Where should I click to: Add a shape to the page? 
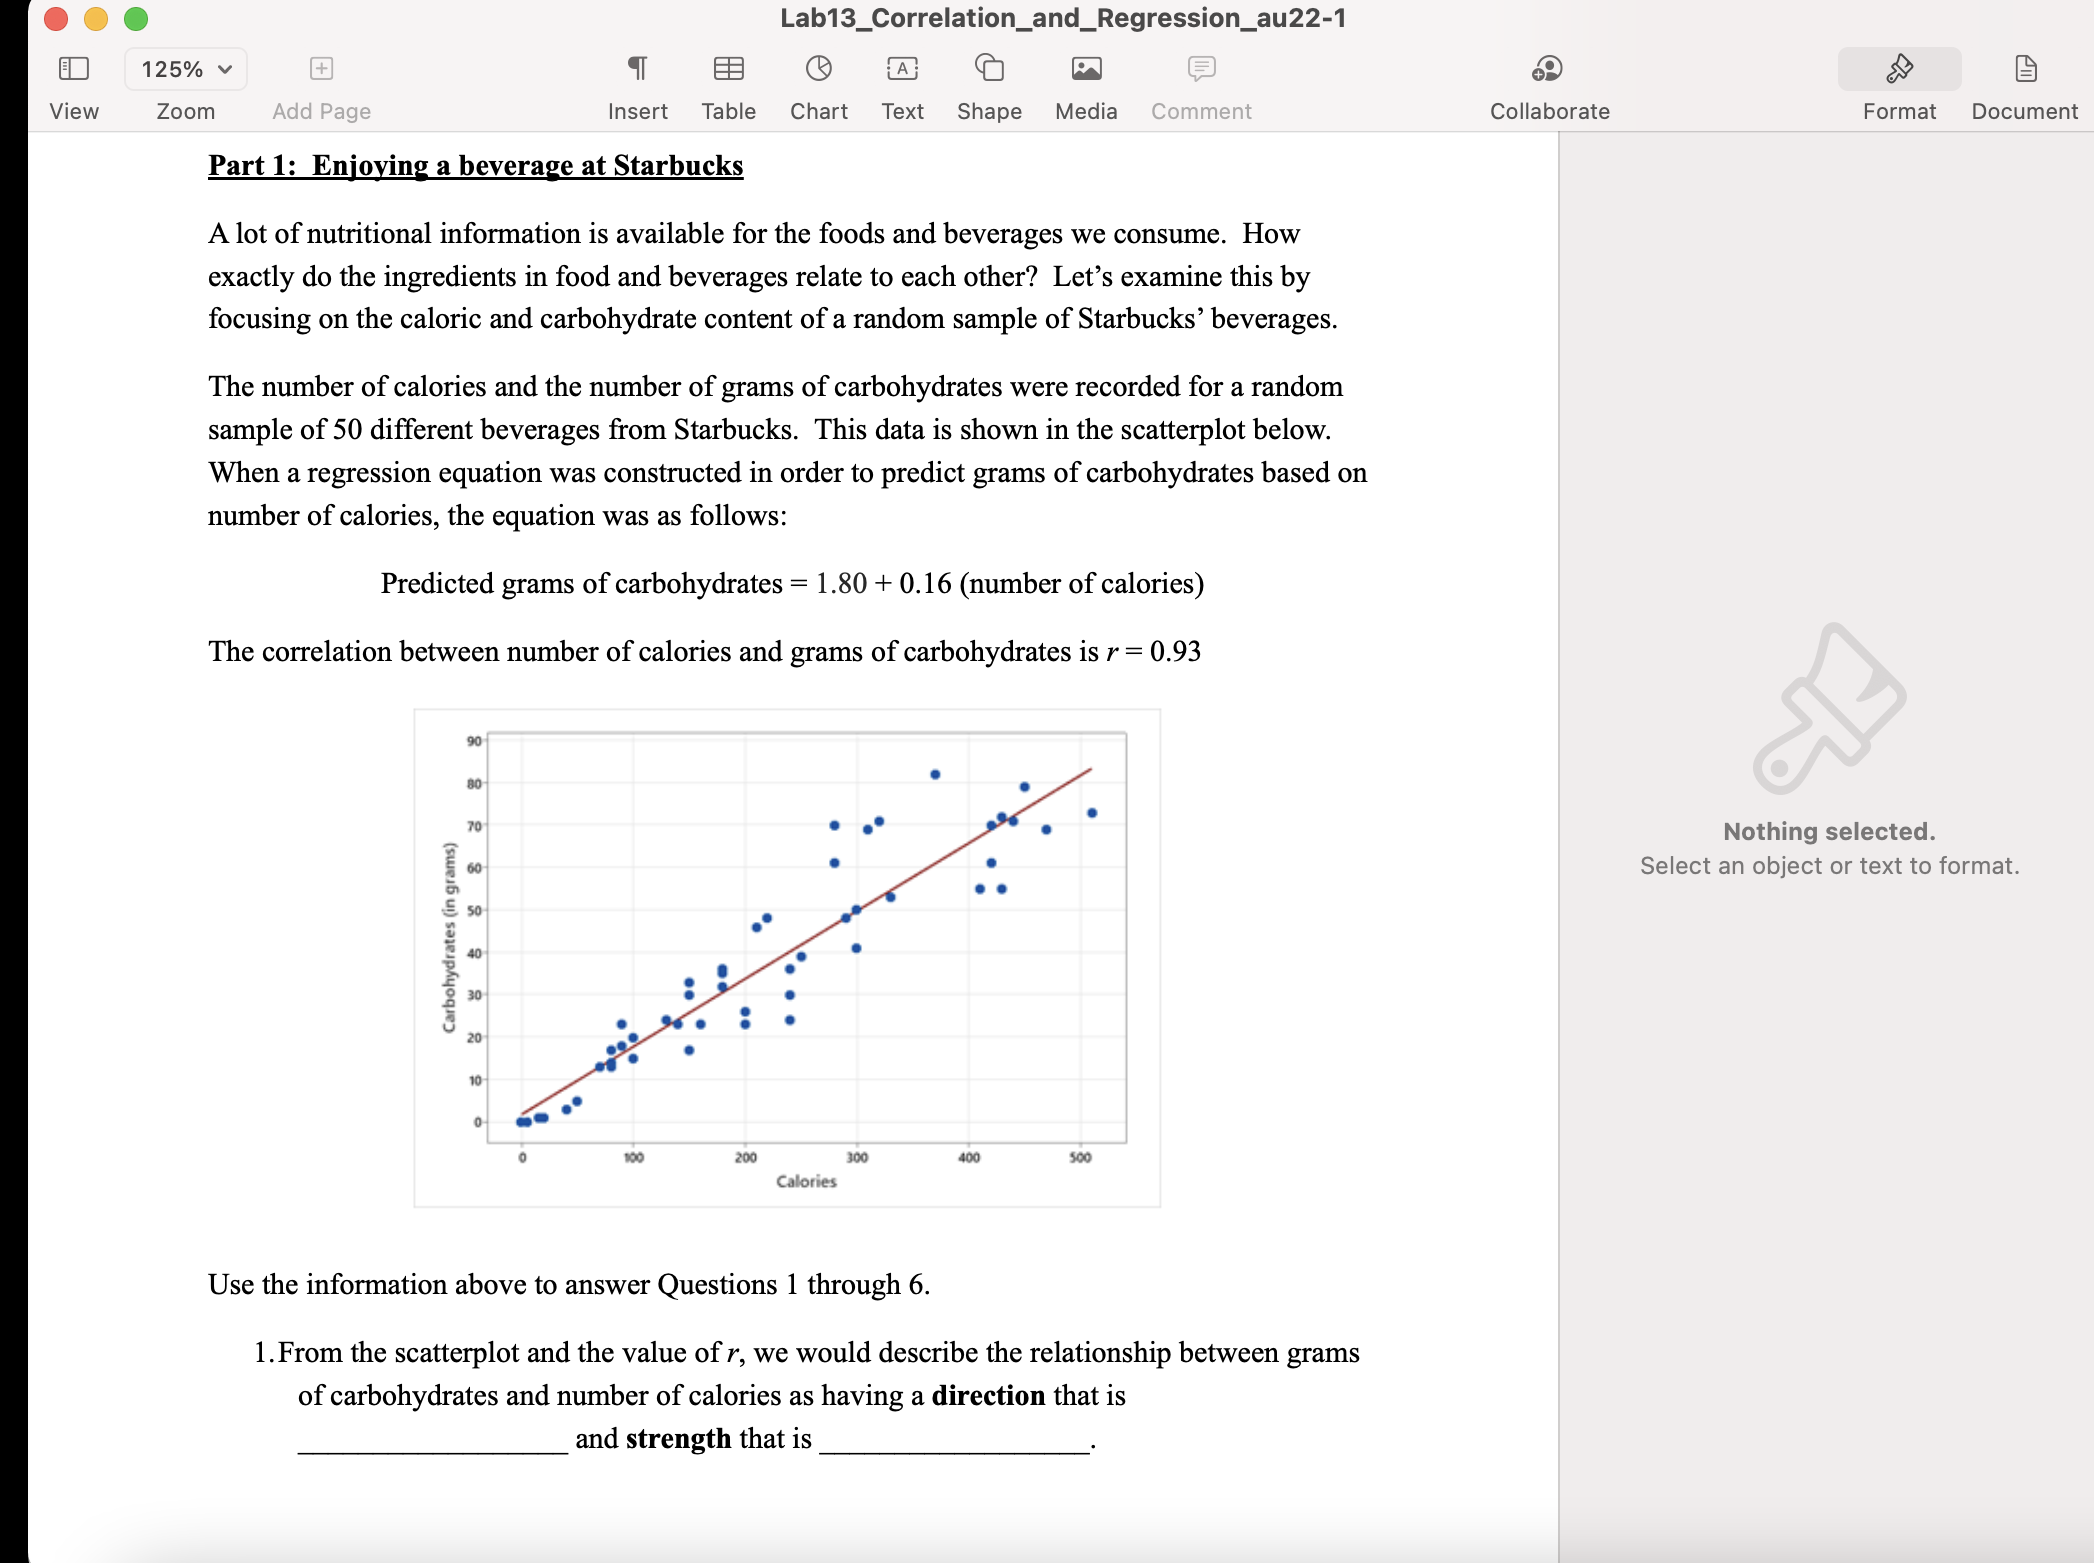[988, 85]
